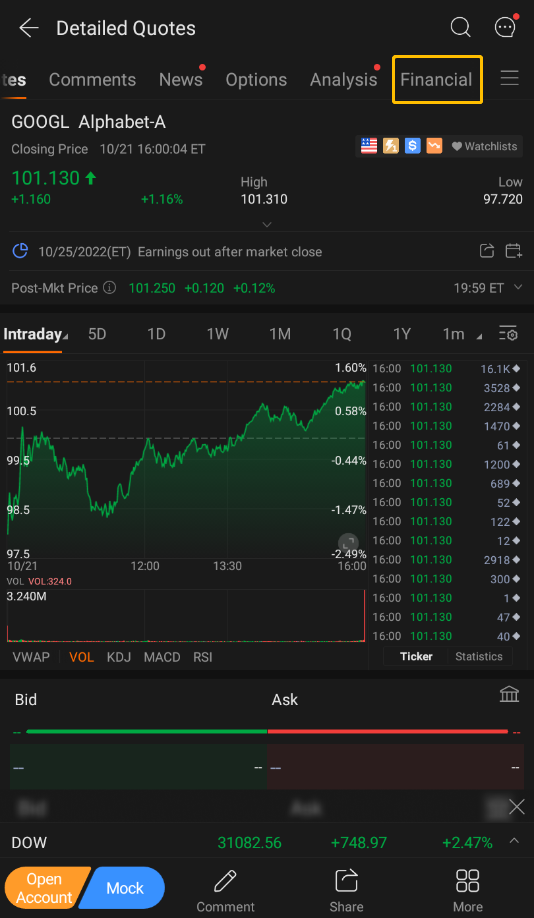Screen dimensions: 534x918
Task: Open the bank institution icon
Action: (x=509, y=694)
